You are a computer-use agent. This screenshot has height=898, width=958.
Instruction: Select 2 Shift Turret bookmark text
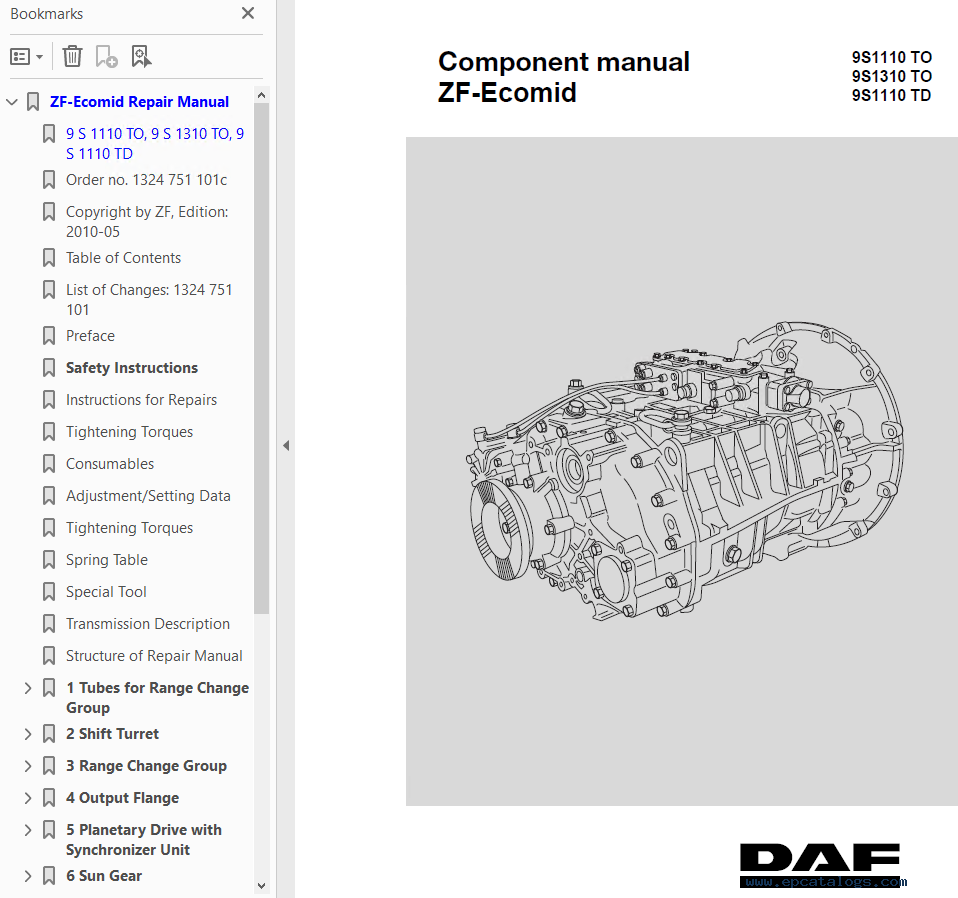[x=112, y=734]
